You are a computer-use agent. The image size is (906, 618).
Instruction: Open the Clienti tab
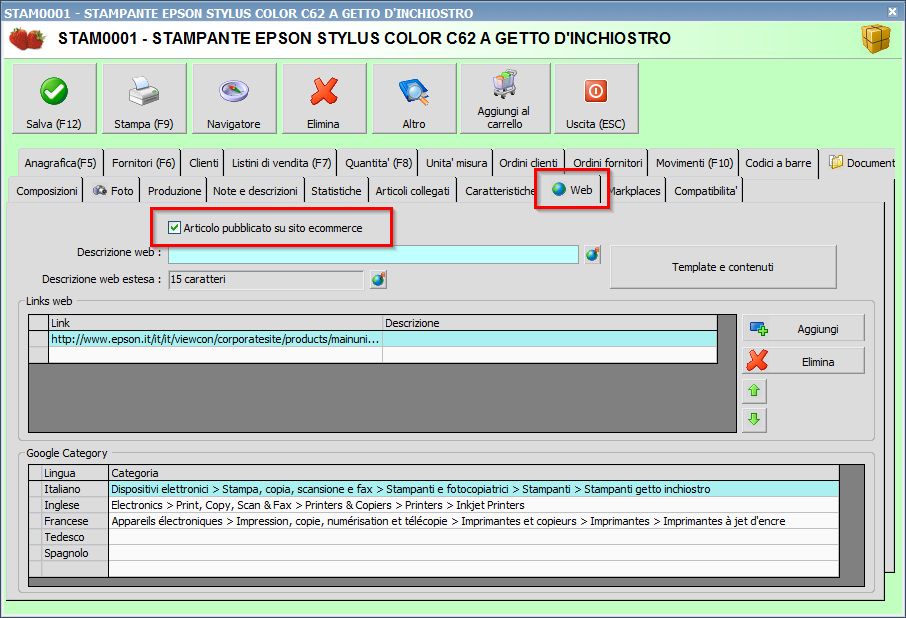click(x=204, y=163)
